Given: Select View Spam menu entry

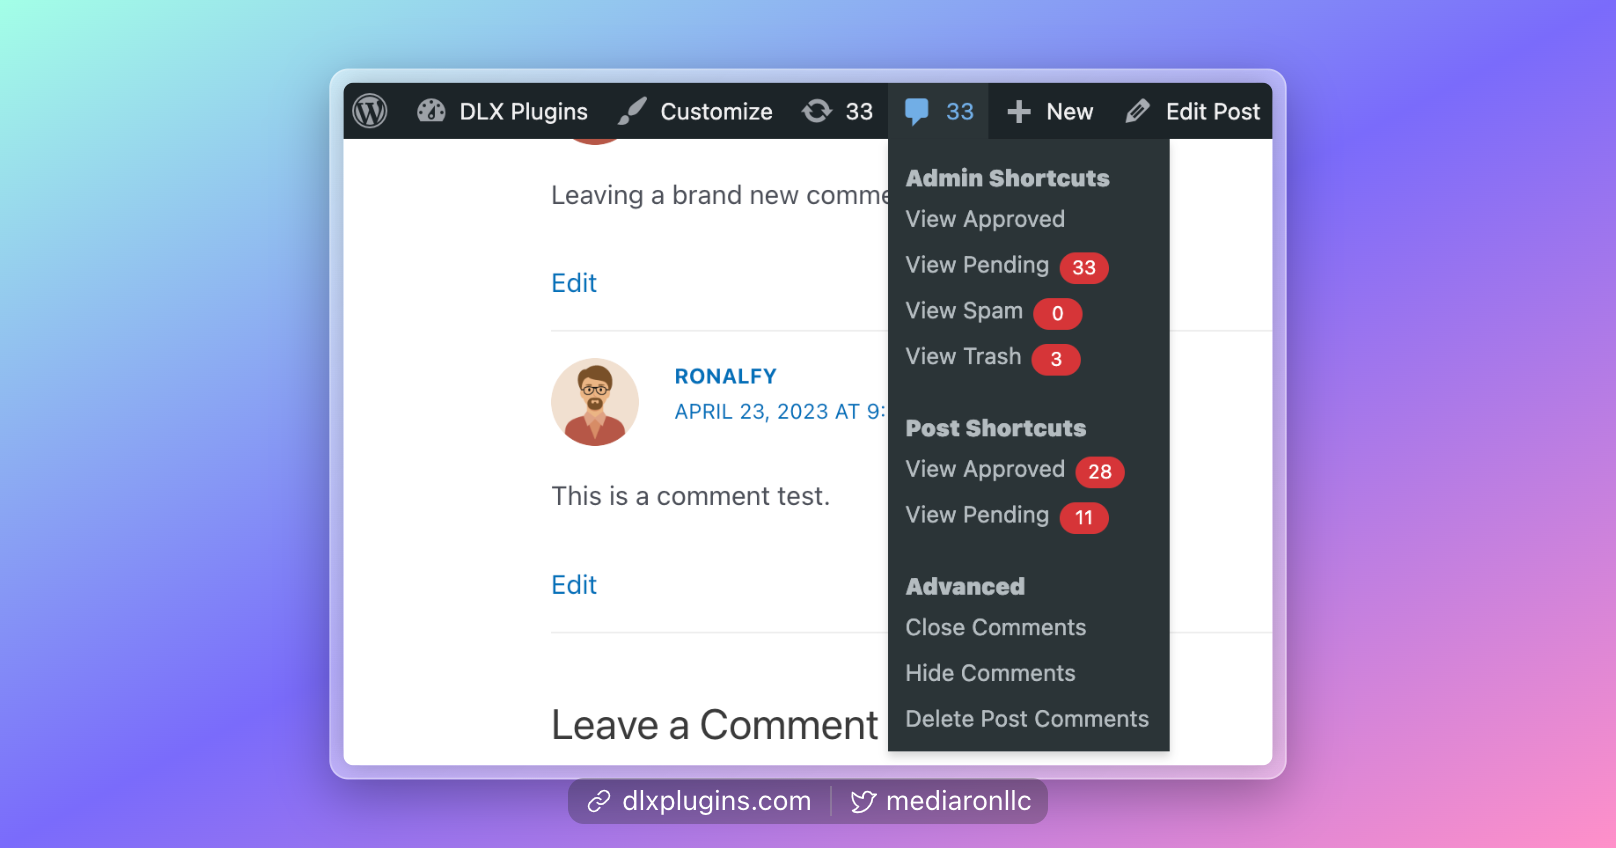Looking at the screenshot, I should click(x=964, y=311).
